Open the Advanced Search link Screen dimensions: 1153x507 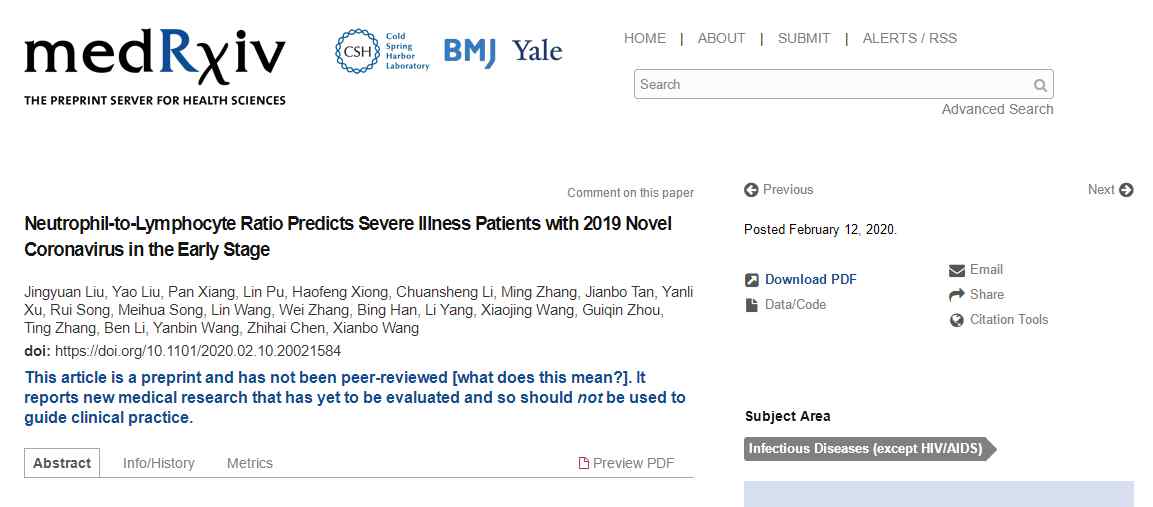(997, 109)
